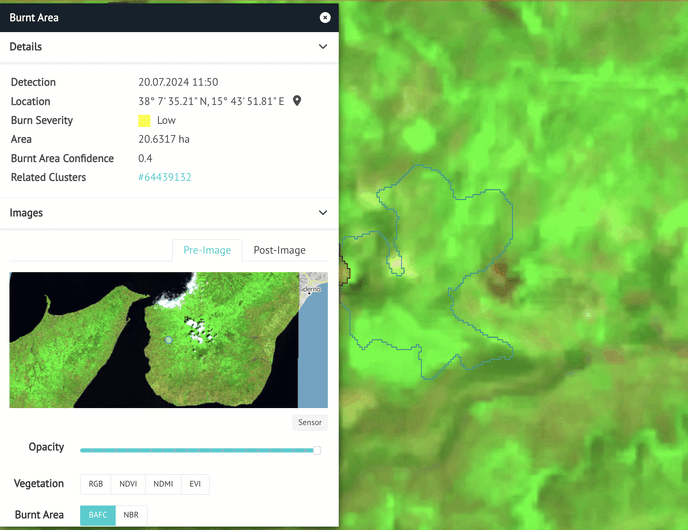Select the Pre-Image tab
Image resolution: width=688 pixels, height=530 pixels.
click(207, 250)
